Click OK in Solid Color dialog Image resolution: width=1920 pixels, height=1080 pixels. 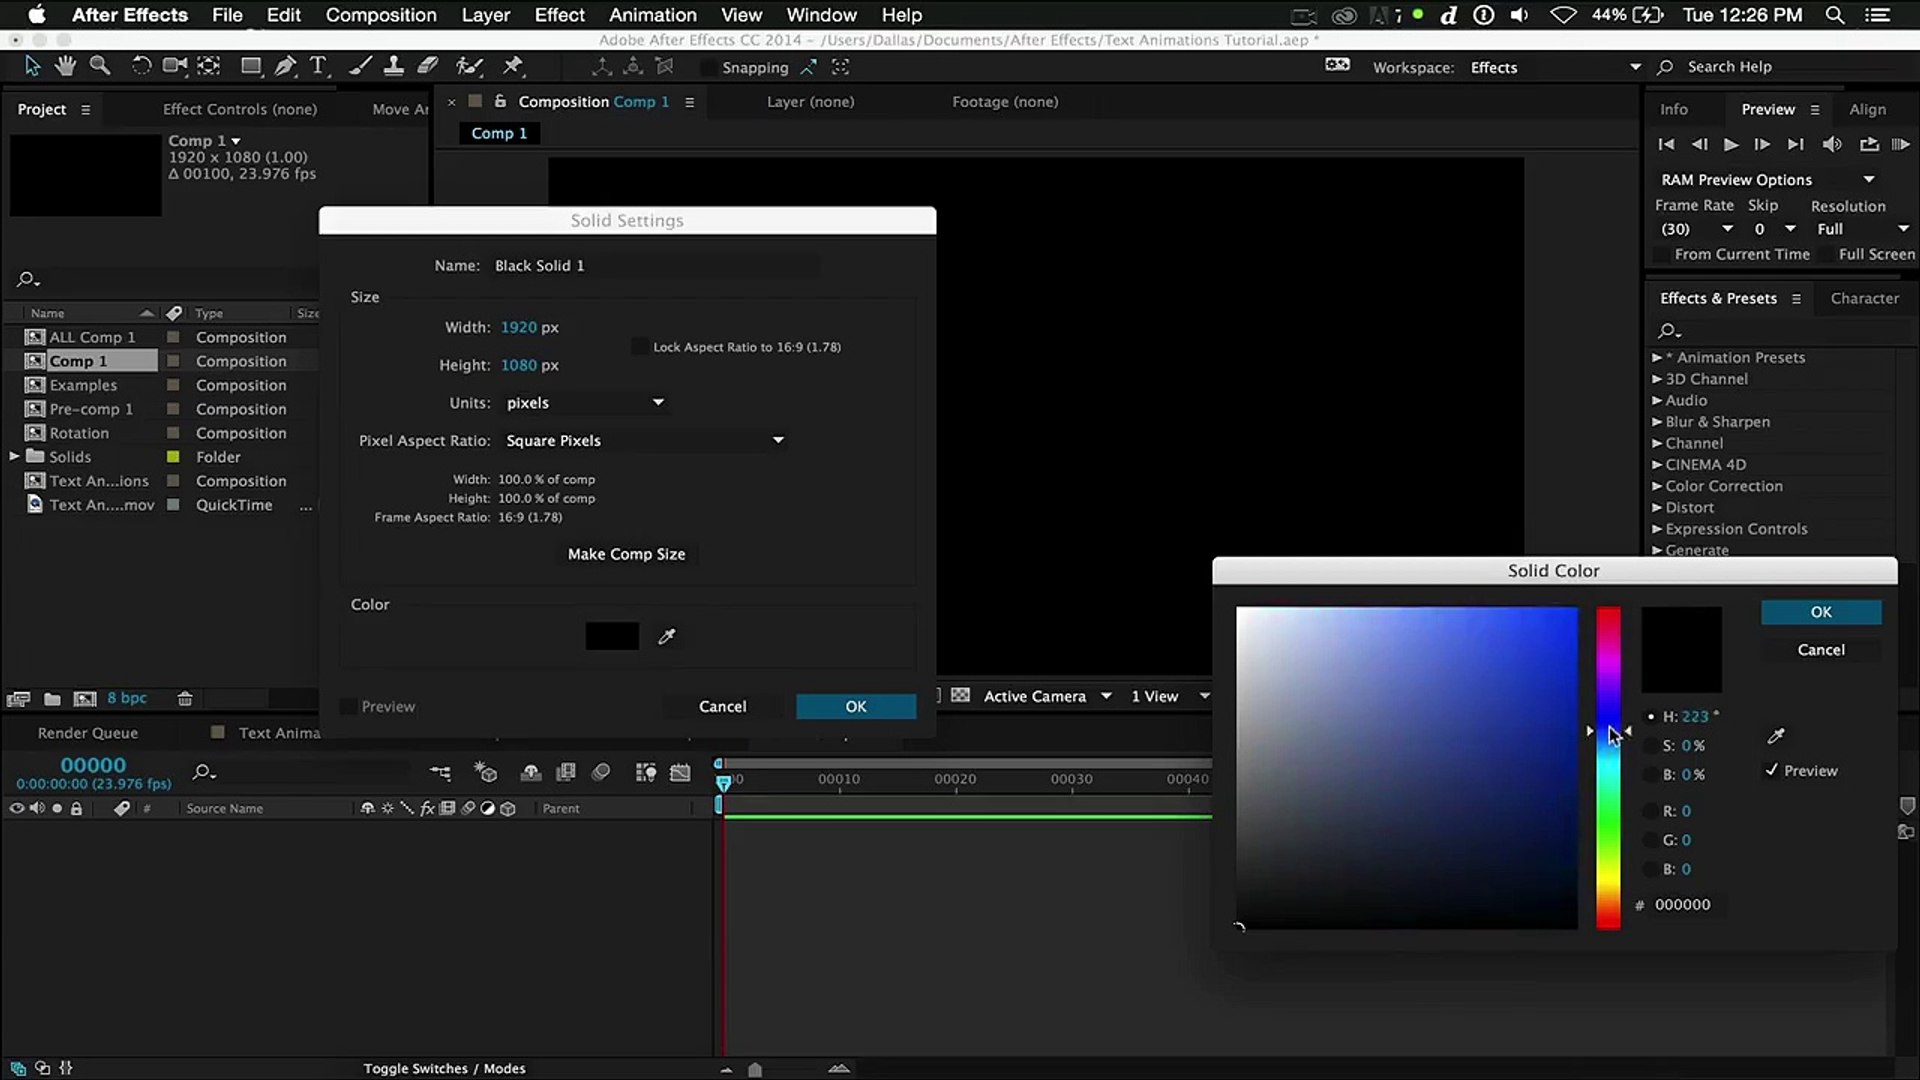point(1821,612)
